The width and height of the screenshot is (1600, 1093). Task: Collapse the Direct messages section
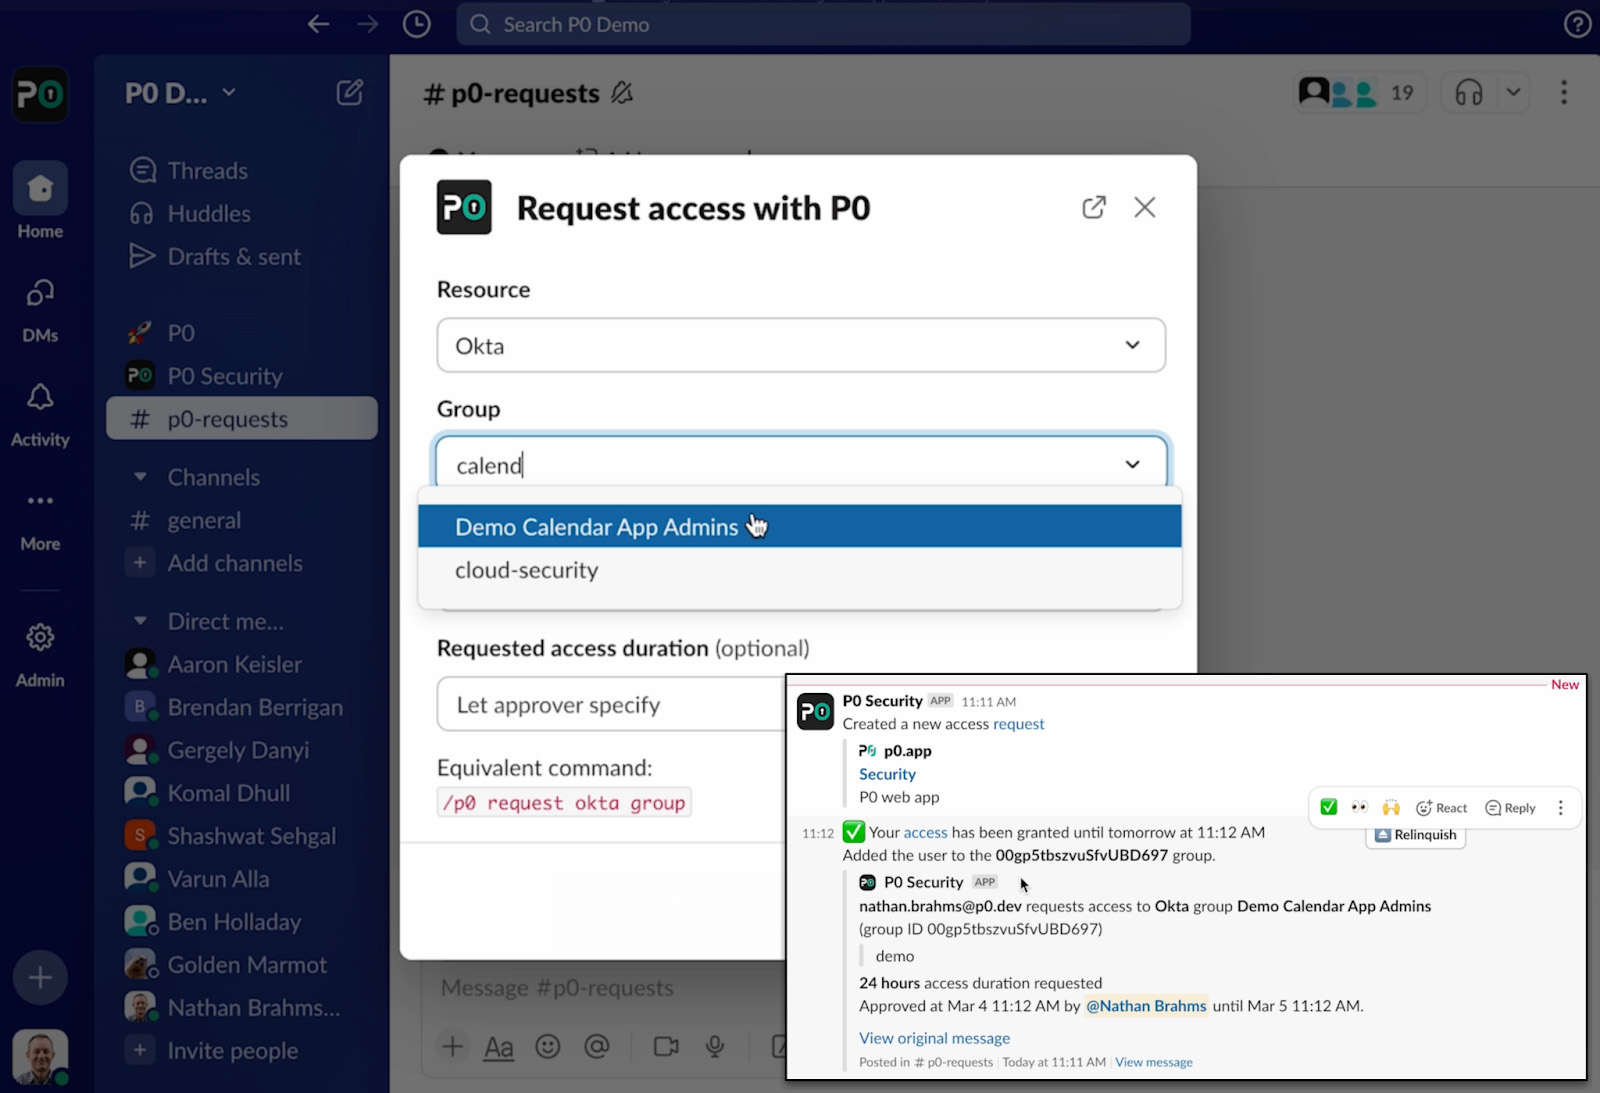tap(141, 620)
